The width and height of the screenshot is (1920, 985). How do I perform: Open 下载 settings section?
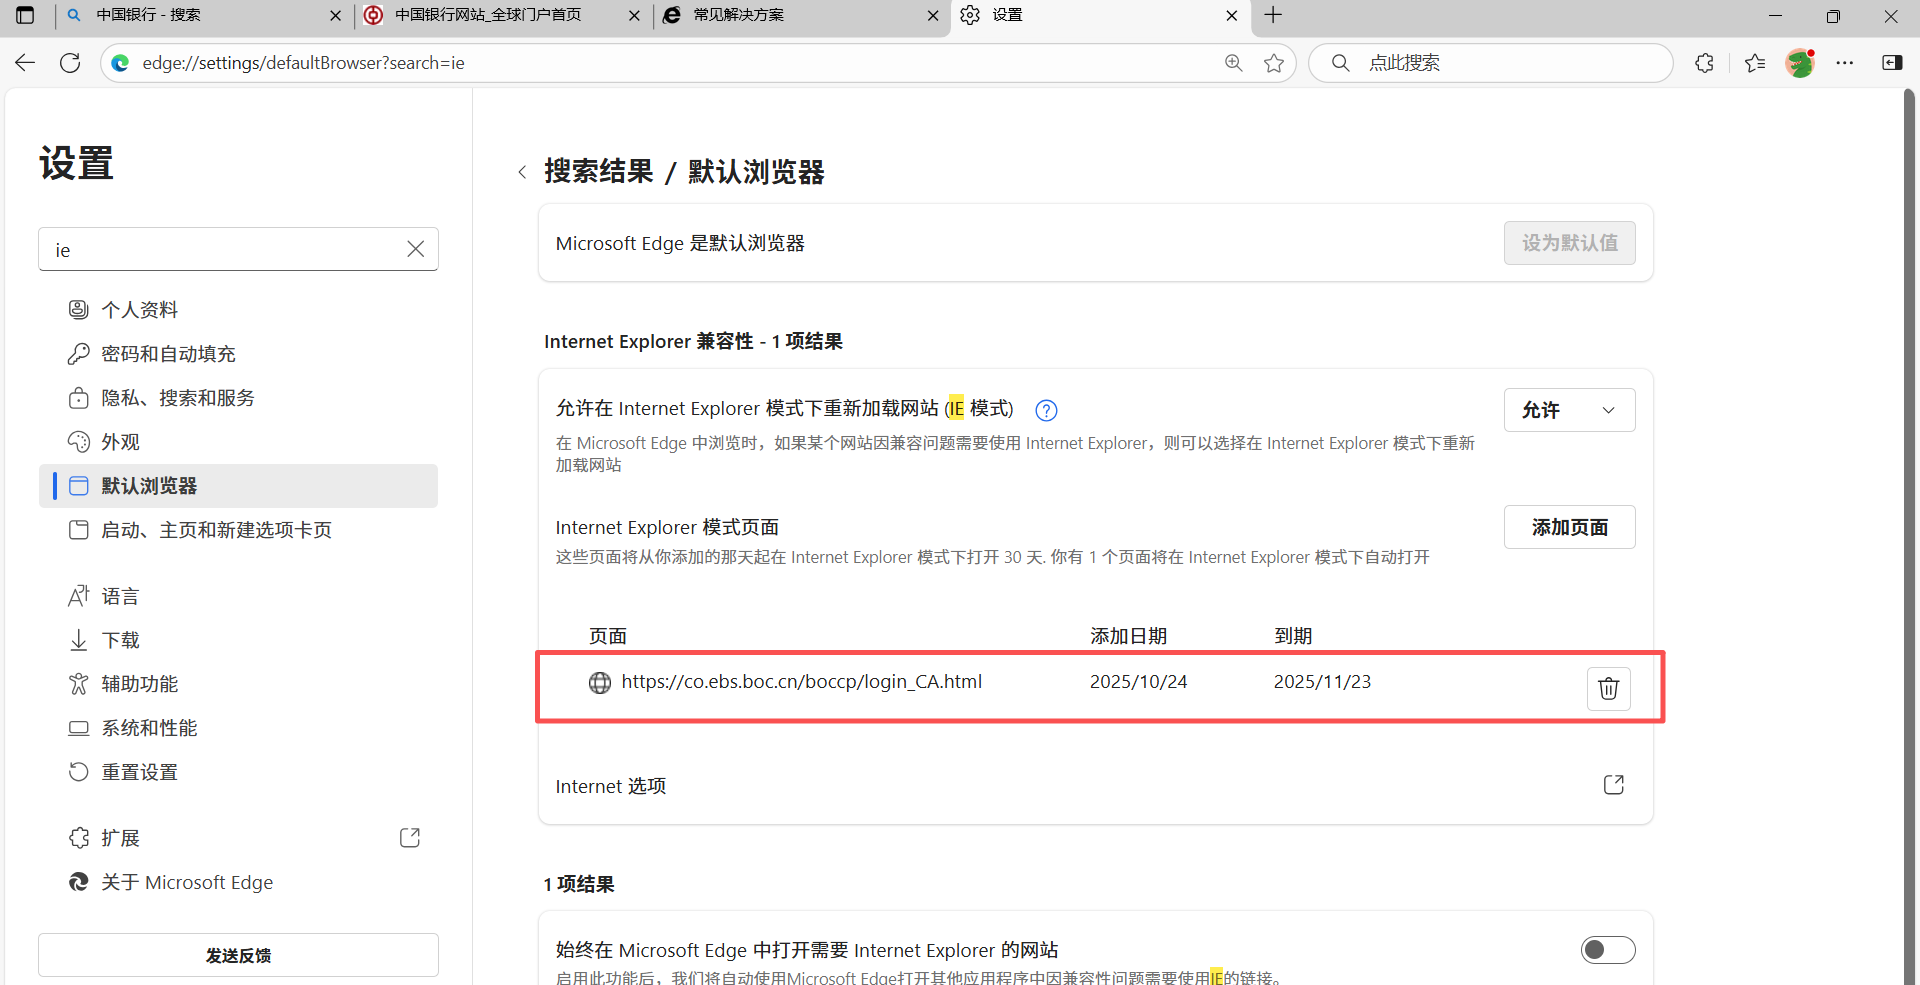click(x=238, y=640)
